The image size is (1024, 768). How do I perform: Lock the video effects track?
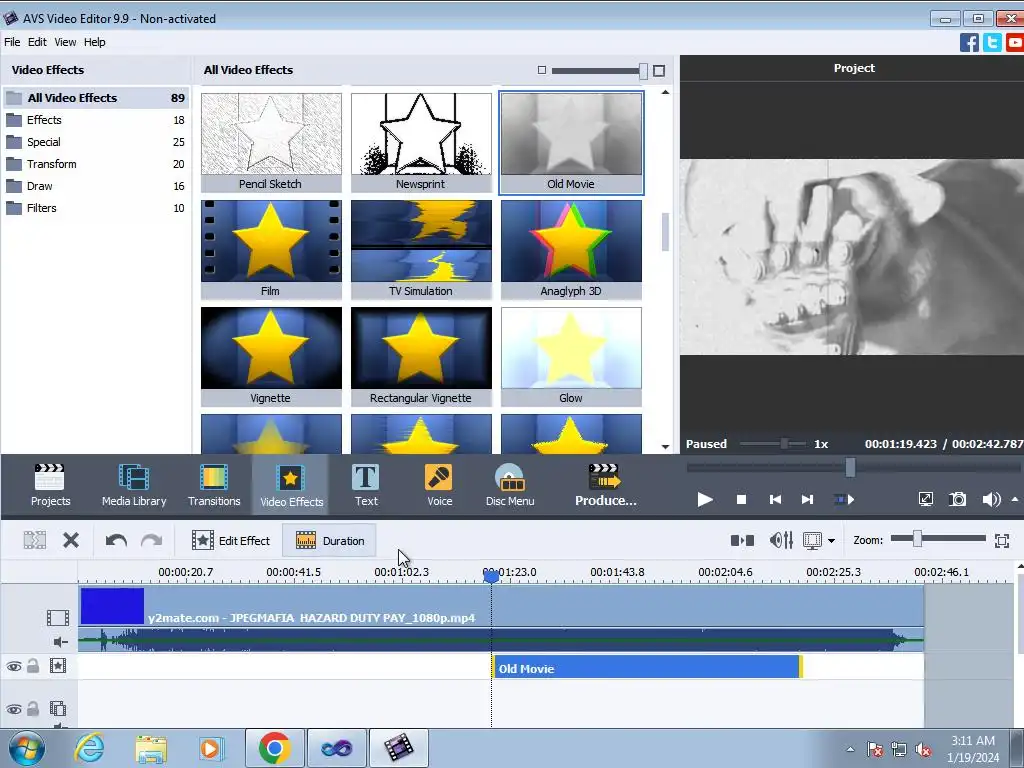[33, 665]
